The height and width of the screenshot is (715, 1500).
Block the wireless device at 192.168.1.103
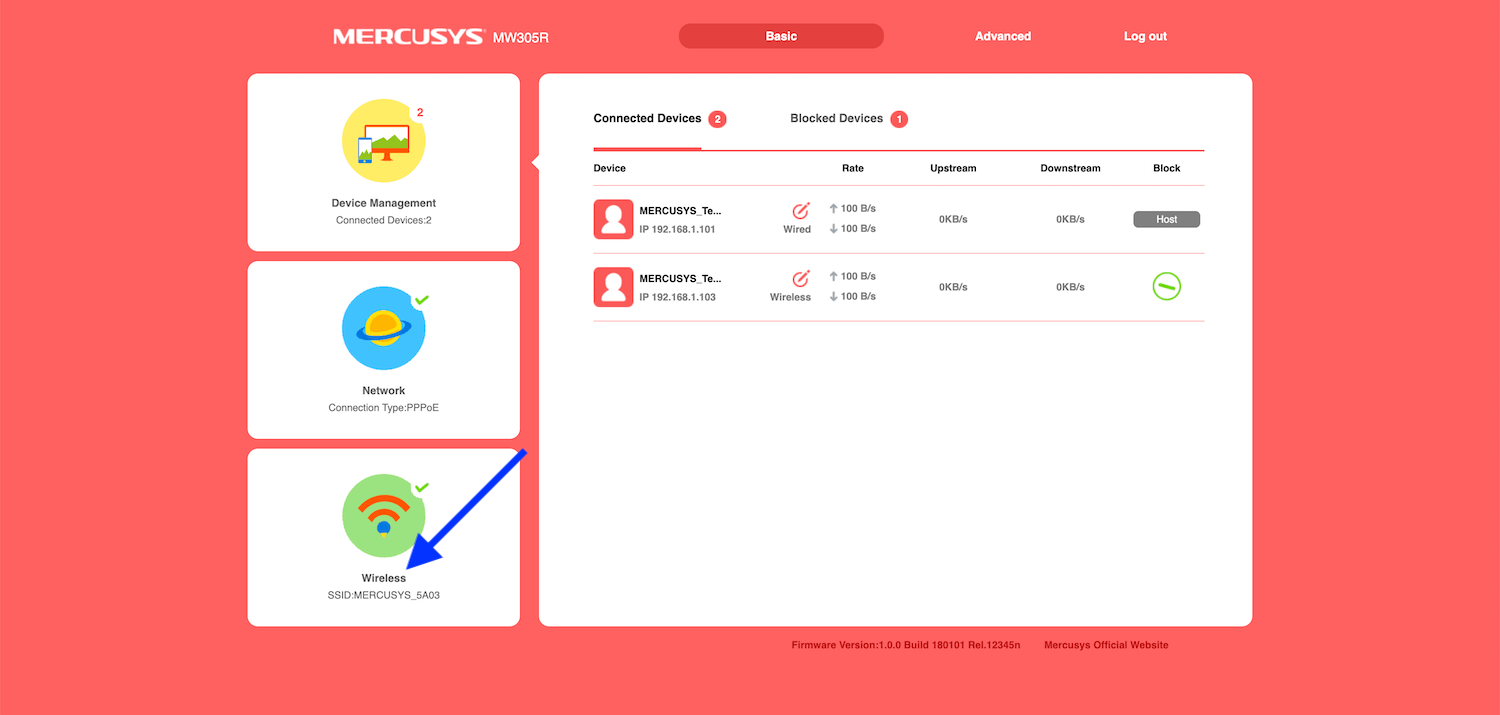click(x=1166, y=287)
